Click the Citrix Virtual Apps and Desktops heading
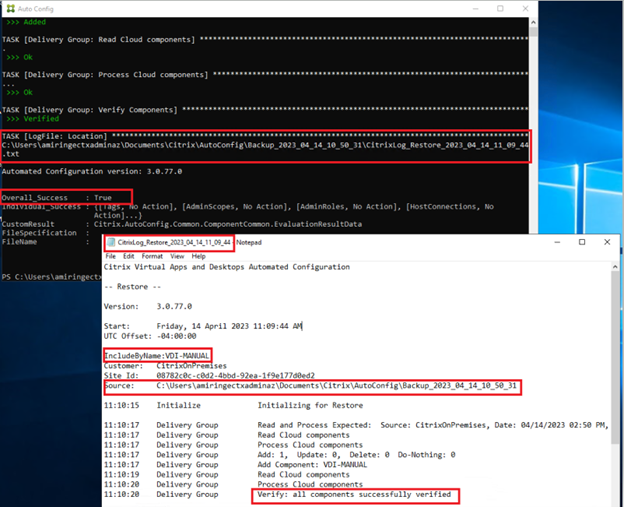 [227, 267]
